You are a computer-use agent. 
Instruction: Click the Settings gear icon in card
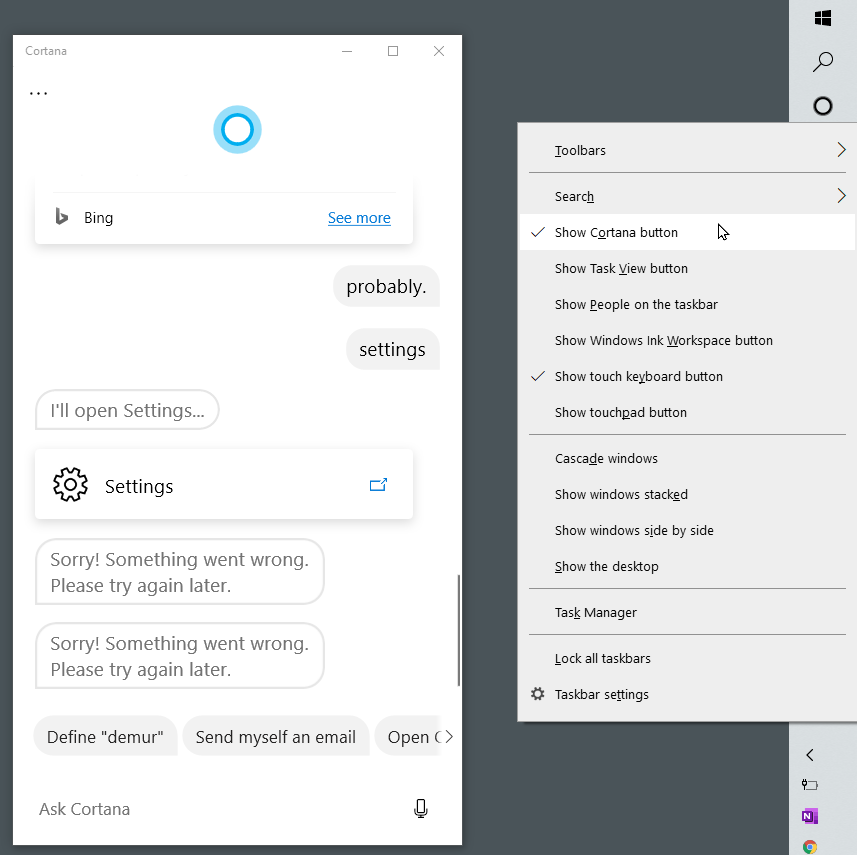[x=70, y=484]
